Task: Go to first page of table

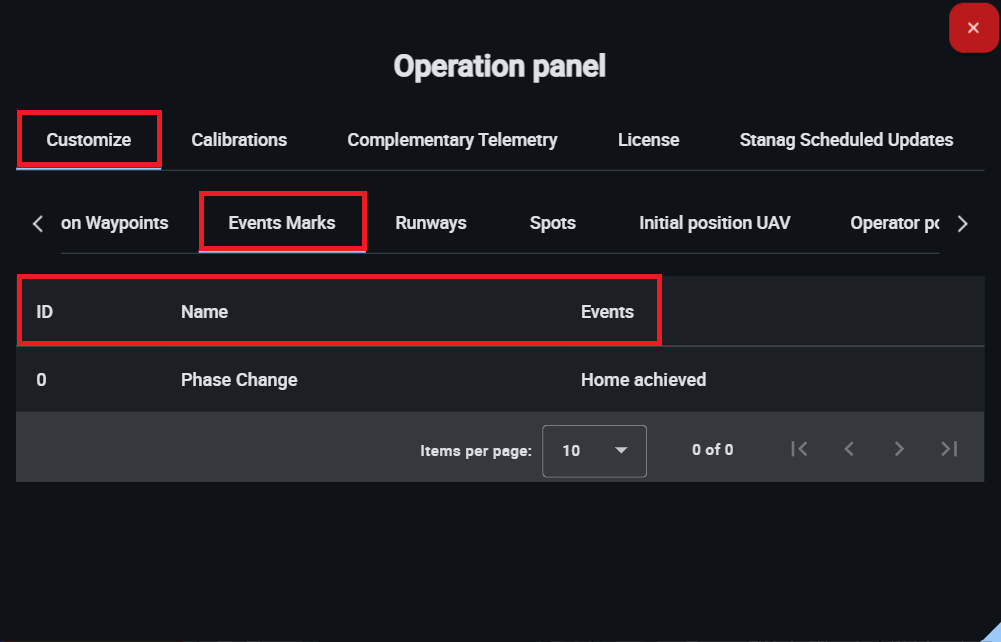Action: [799, 450]
